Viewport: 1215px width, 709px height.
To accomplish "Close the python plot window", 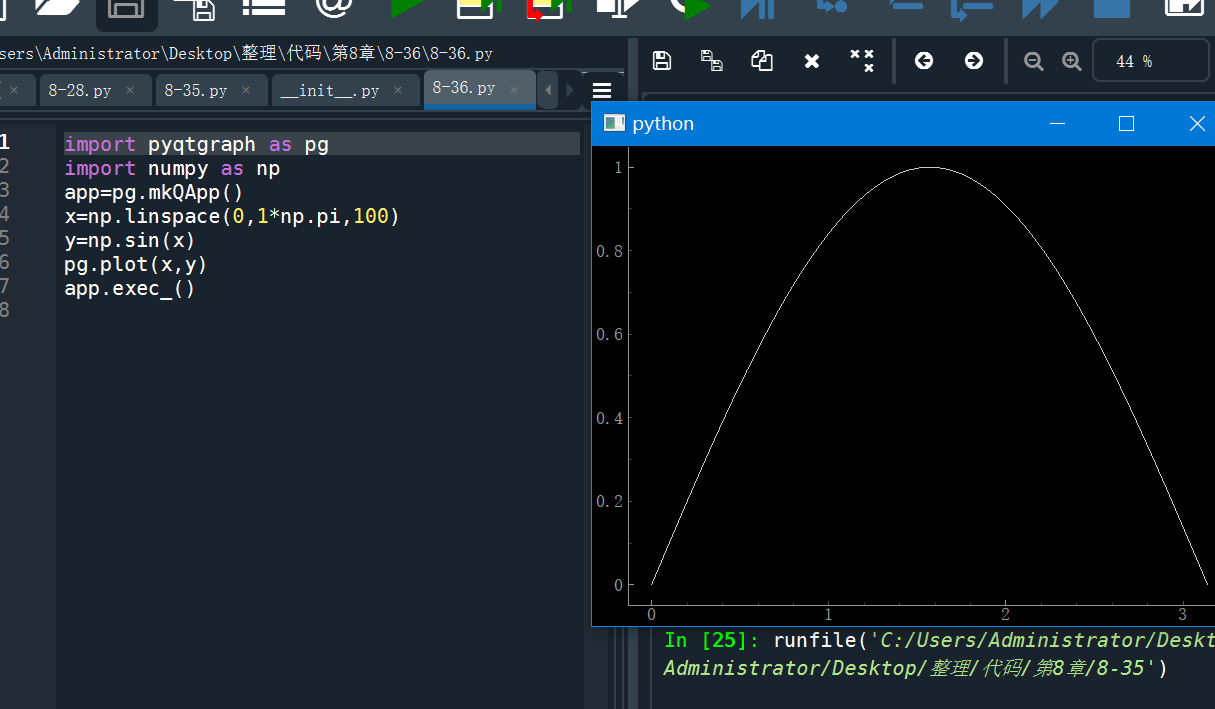I will pos(1195,123).
